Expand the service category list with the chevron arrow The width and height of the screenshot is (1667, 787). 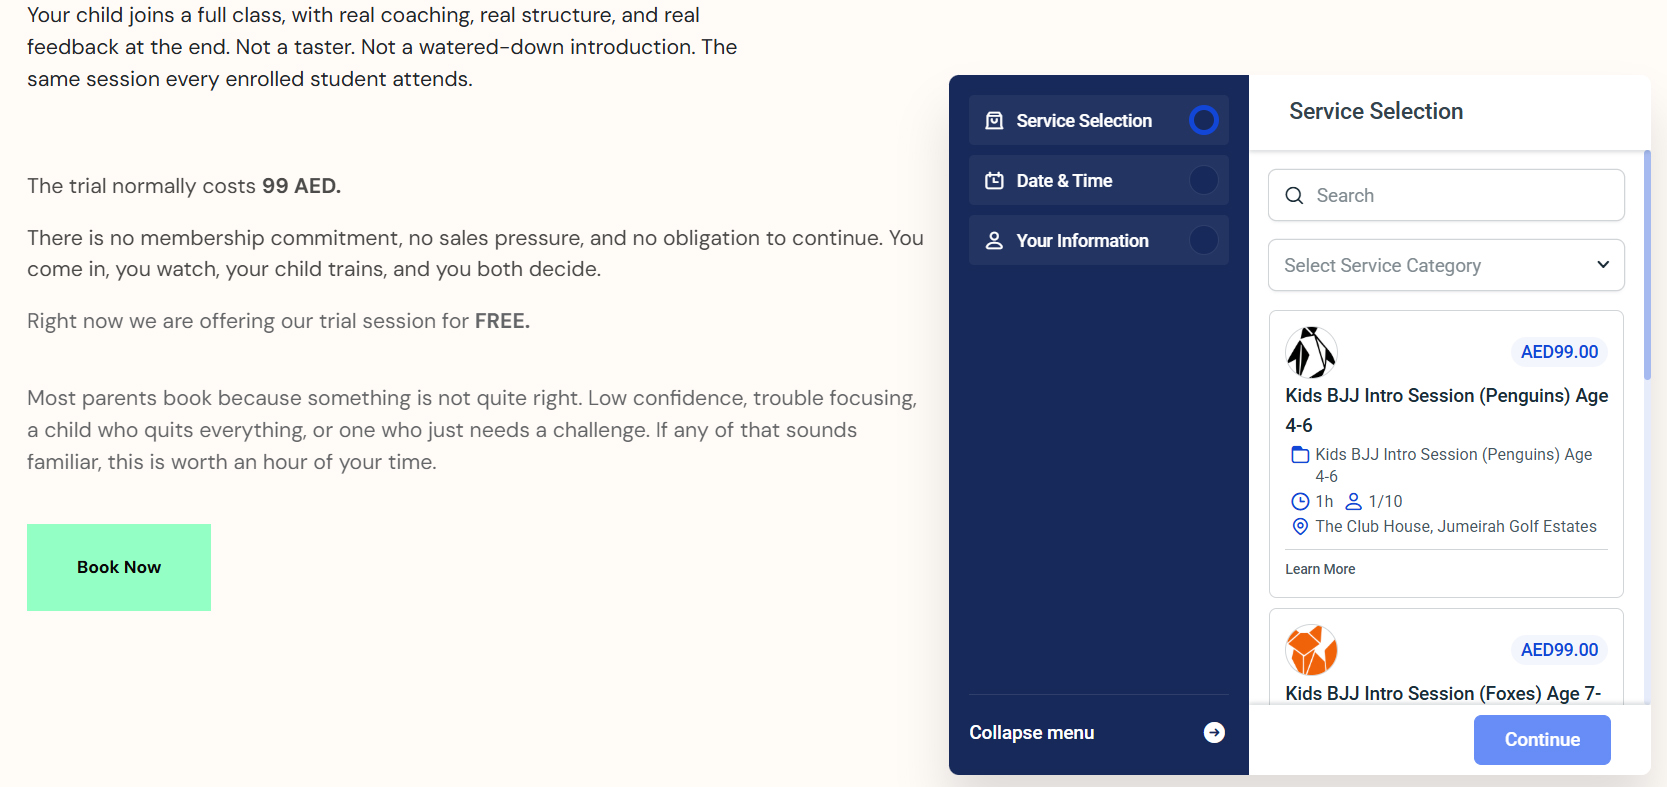(x=1603, y=265)
